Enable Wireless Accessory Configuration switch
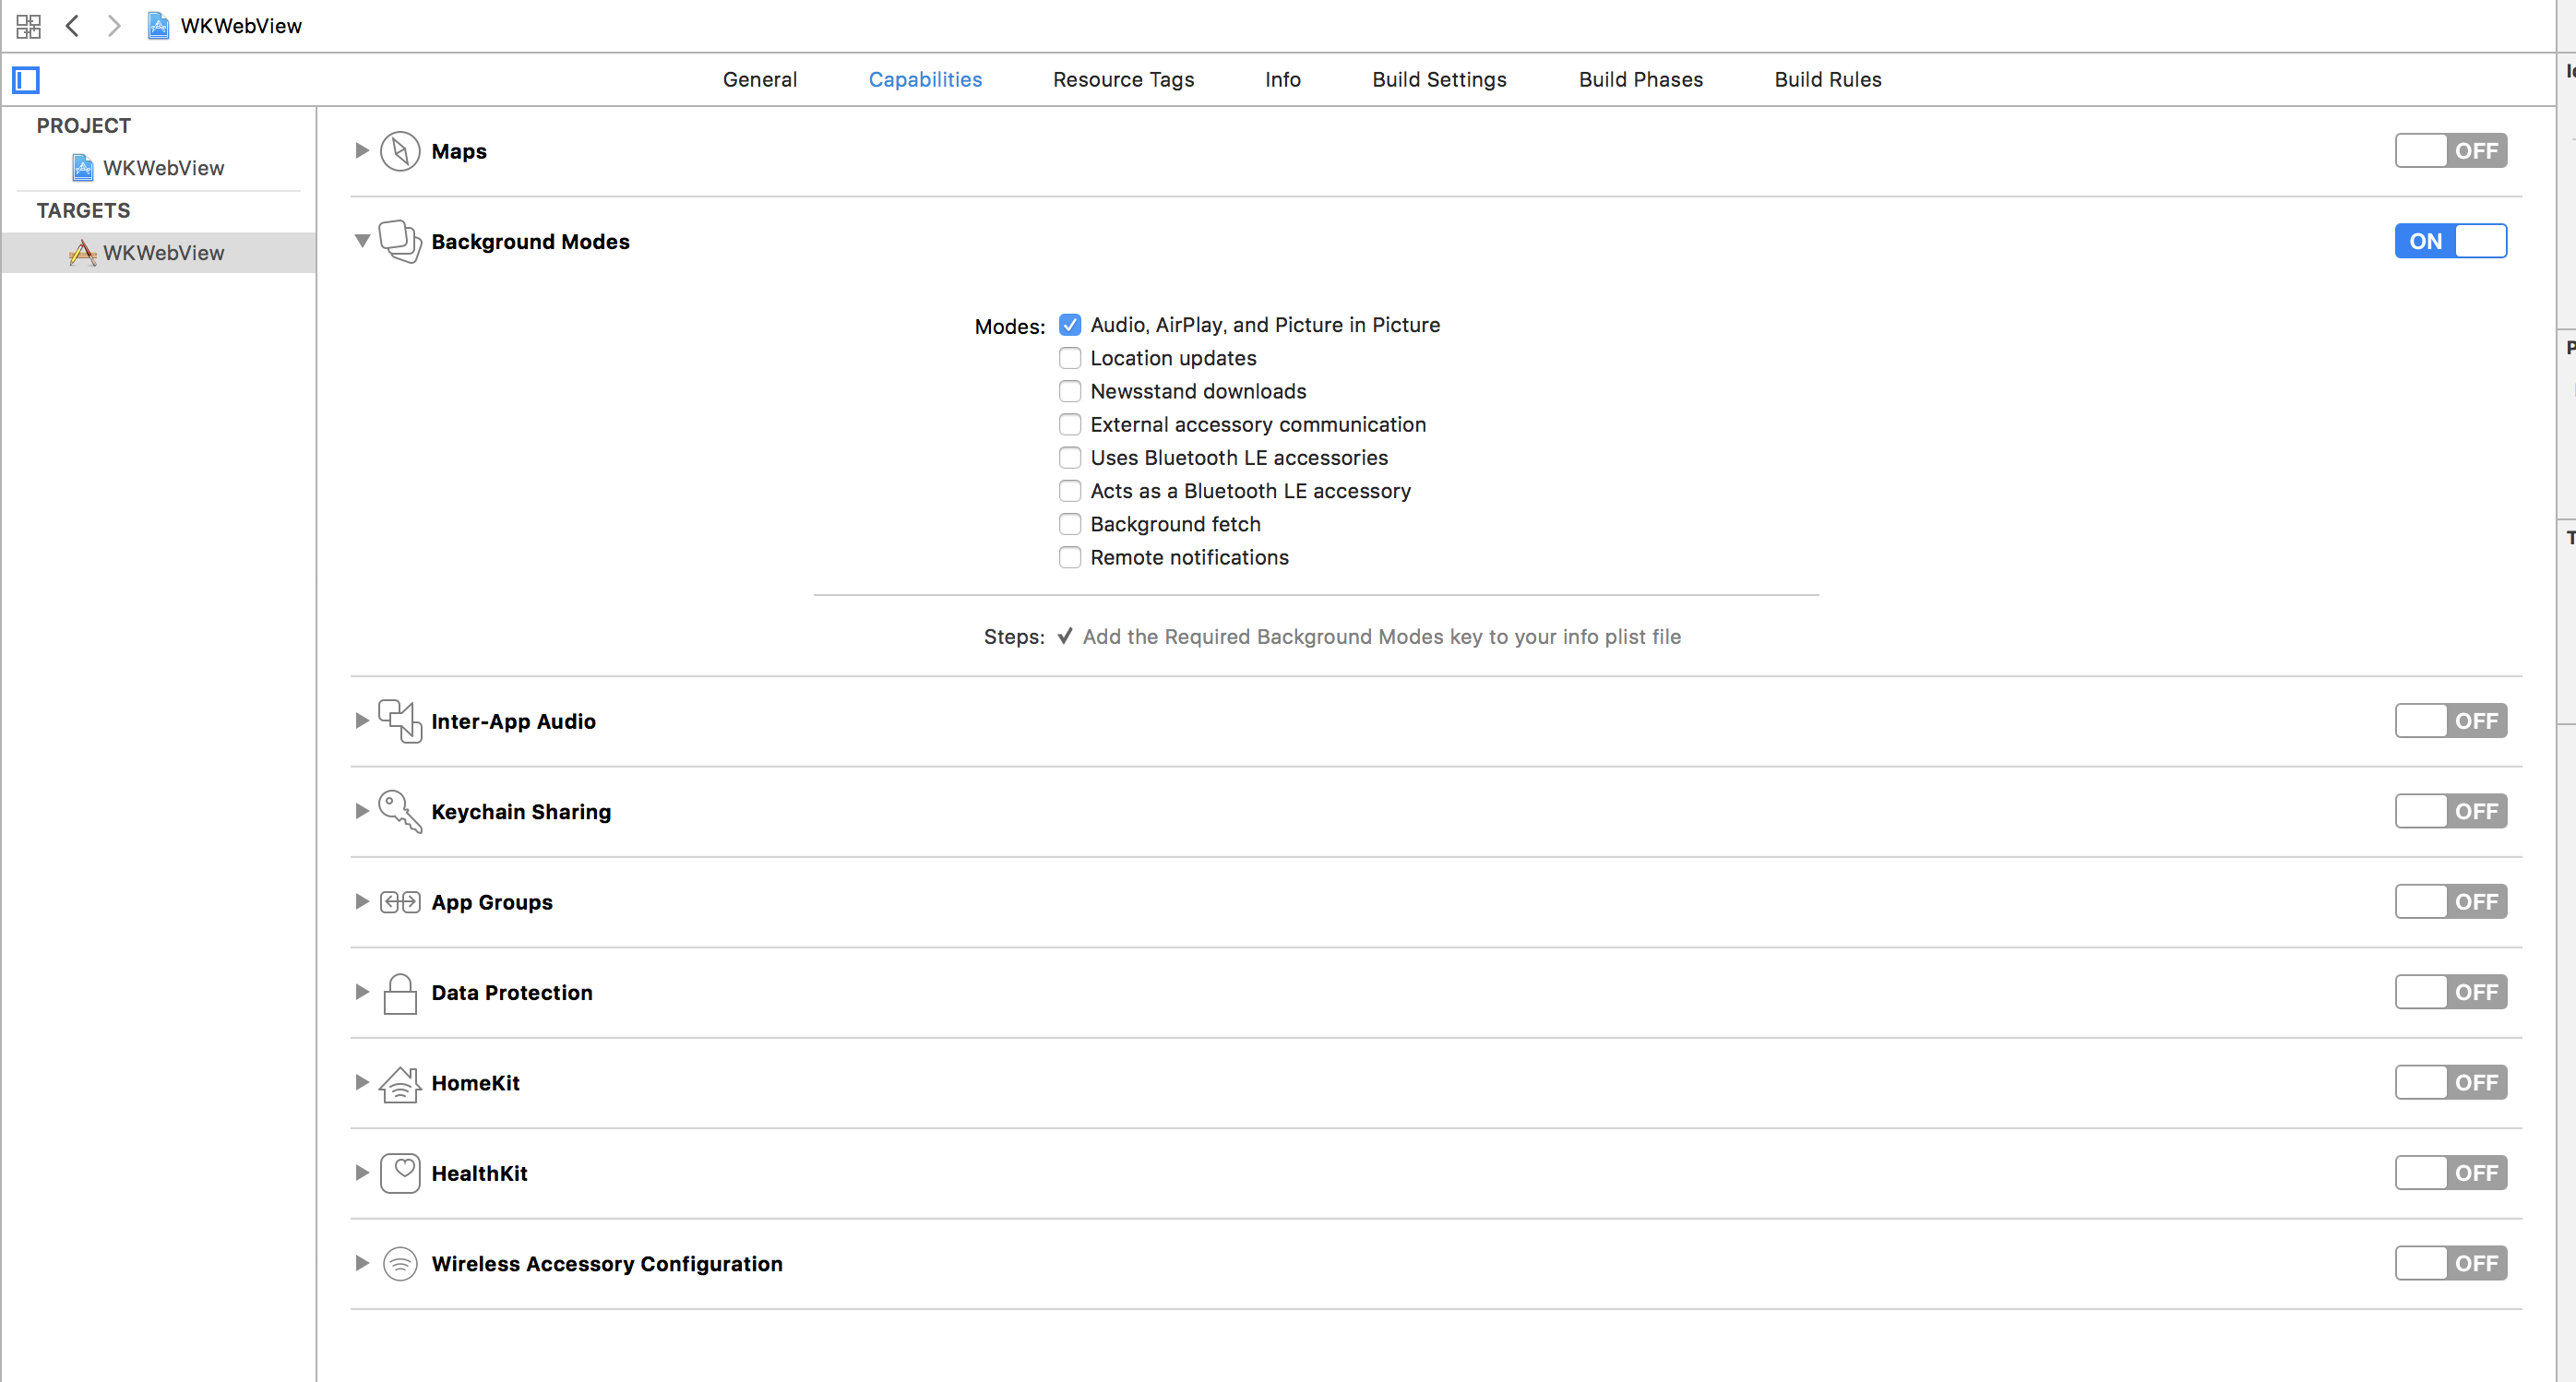 click(x=2450, y=1264)
